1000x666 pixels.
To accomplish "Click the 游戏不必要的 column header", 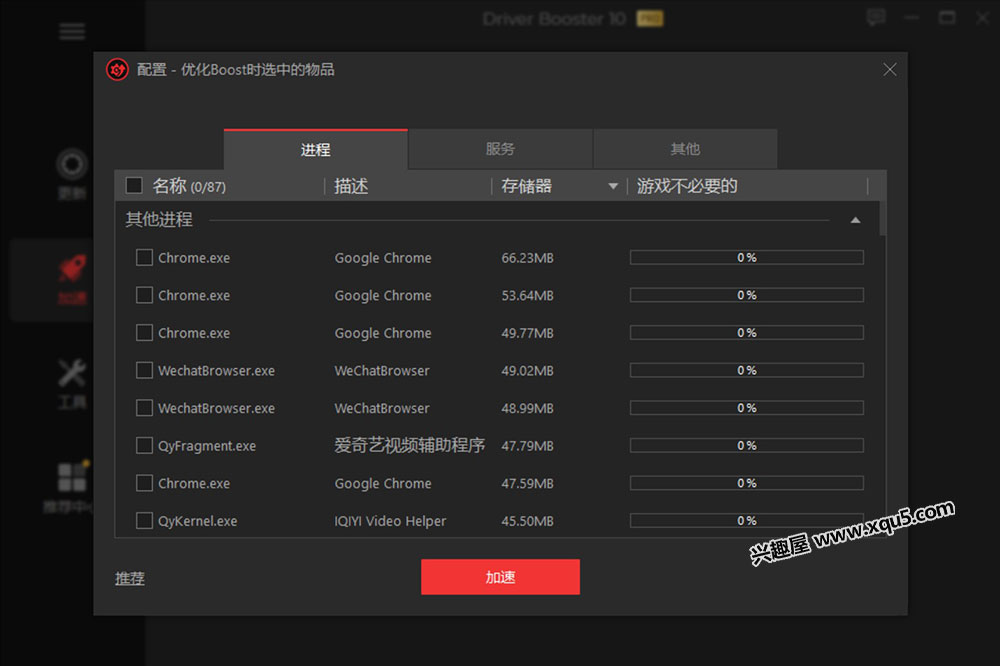I will [687, 186].
